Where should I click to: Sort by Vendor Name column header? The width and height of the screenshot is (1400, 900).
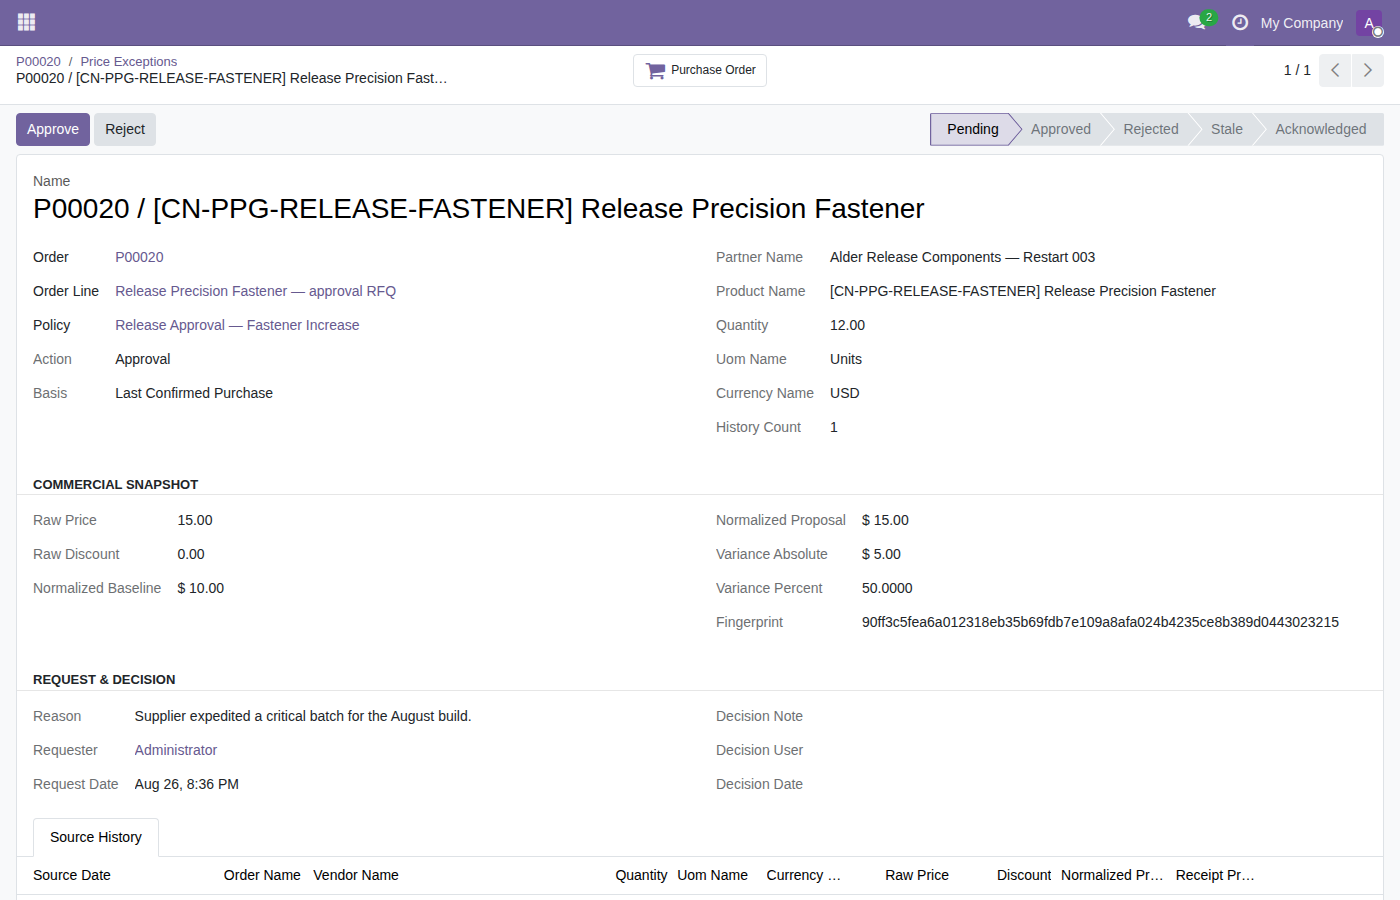pyautogui.click(x=356, y=875)
